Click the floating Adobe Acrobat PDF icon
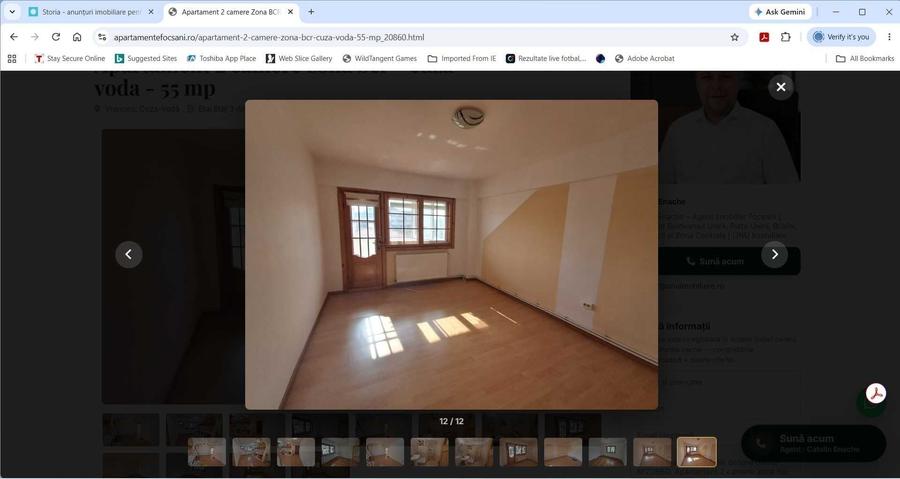 tap(876, 394)
